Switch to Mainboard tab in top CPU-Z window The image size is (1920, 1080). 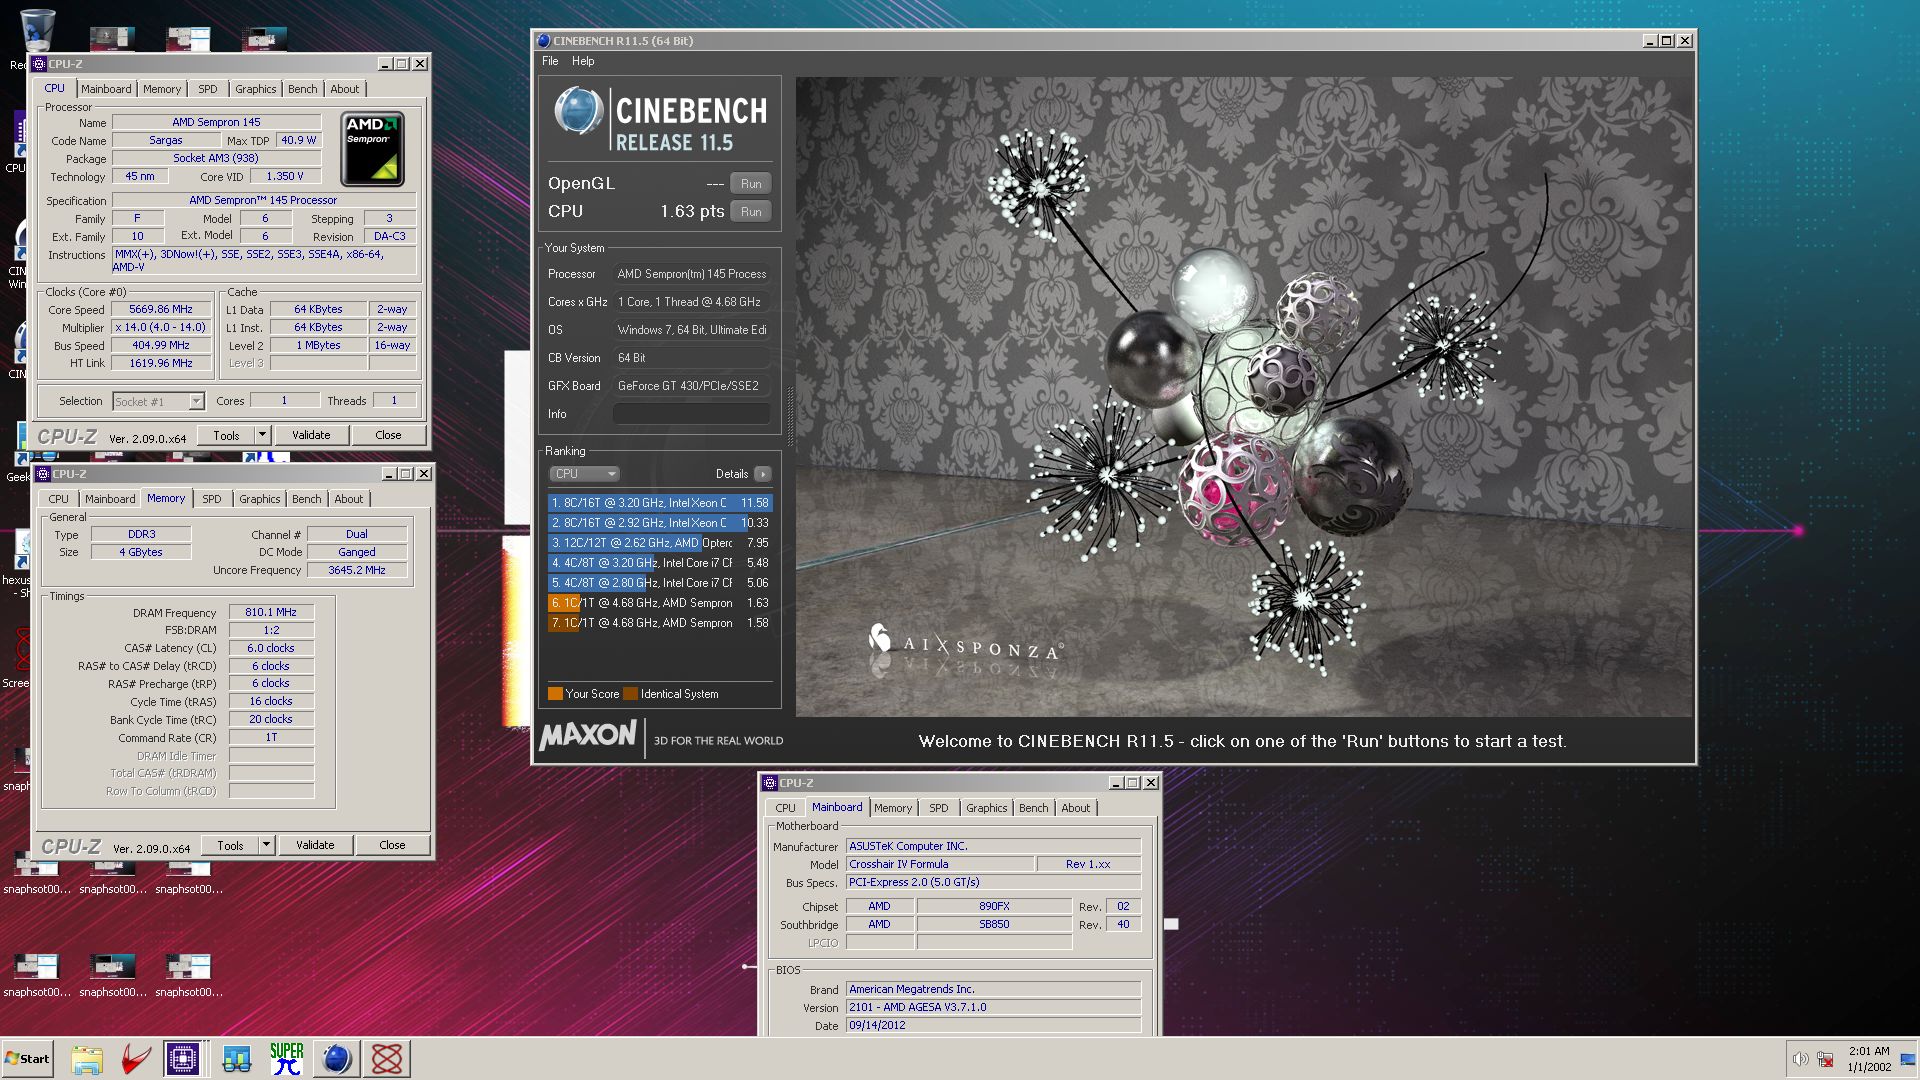tap(106, 89)
